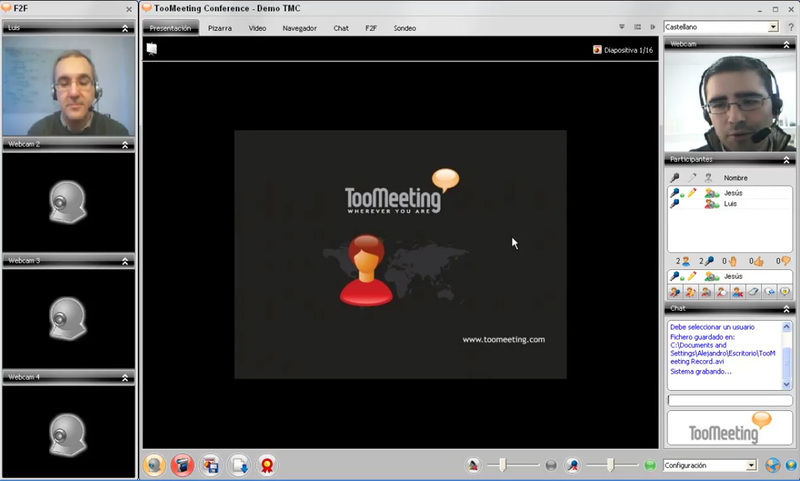Click the red recording clapperboard button
The image size is (800, 481).
point(182,465)
